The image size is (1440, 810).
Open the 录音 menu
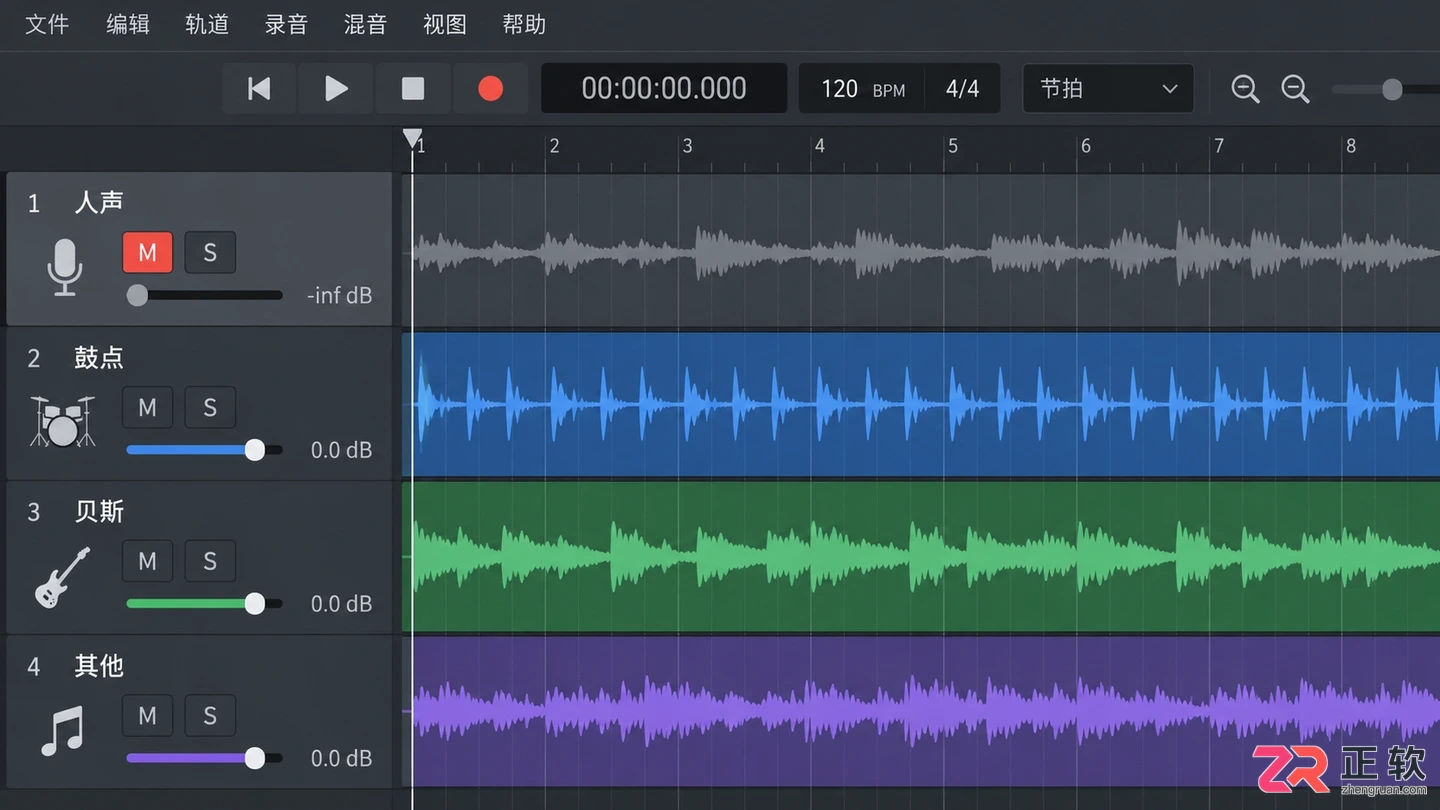(286, 24)
